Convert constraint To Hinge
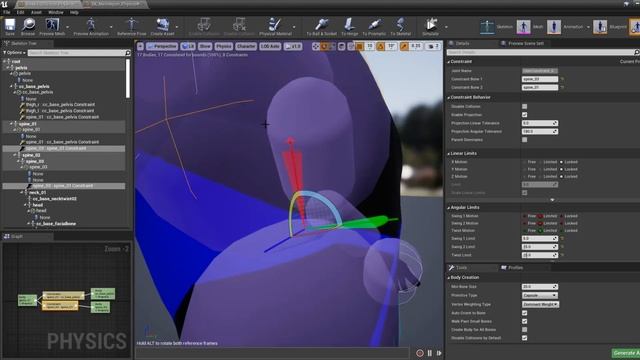The height and width of the screenshot is (360, 640). tap(349, 25)
